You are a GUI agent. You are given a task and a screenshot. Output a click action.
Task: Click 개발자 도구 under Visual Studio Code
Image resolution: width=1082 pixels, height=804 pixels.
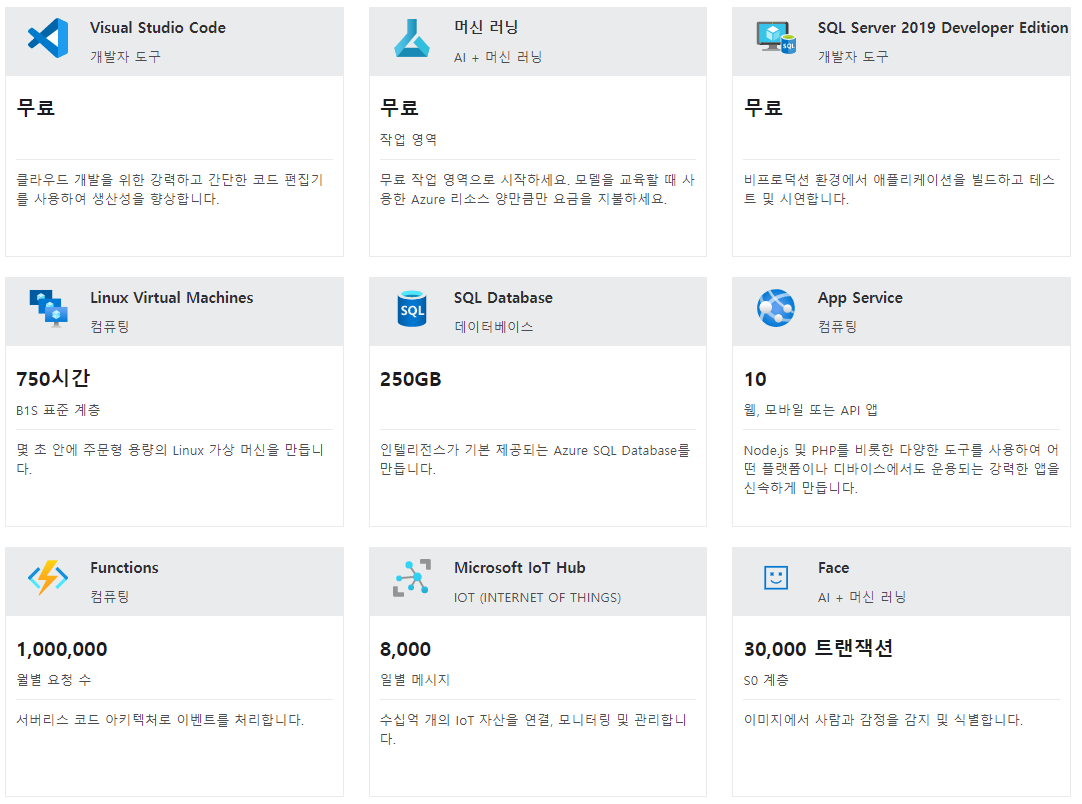[126, 57]
